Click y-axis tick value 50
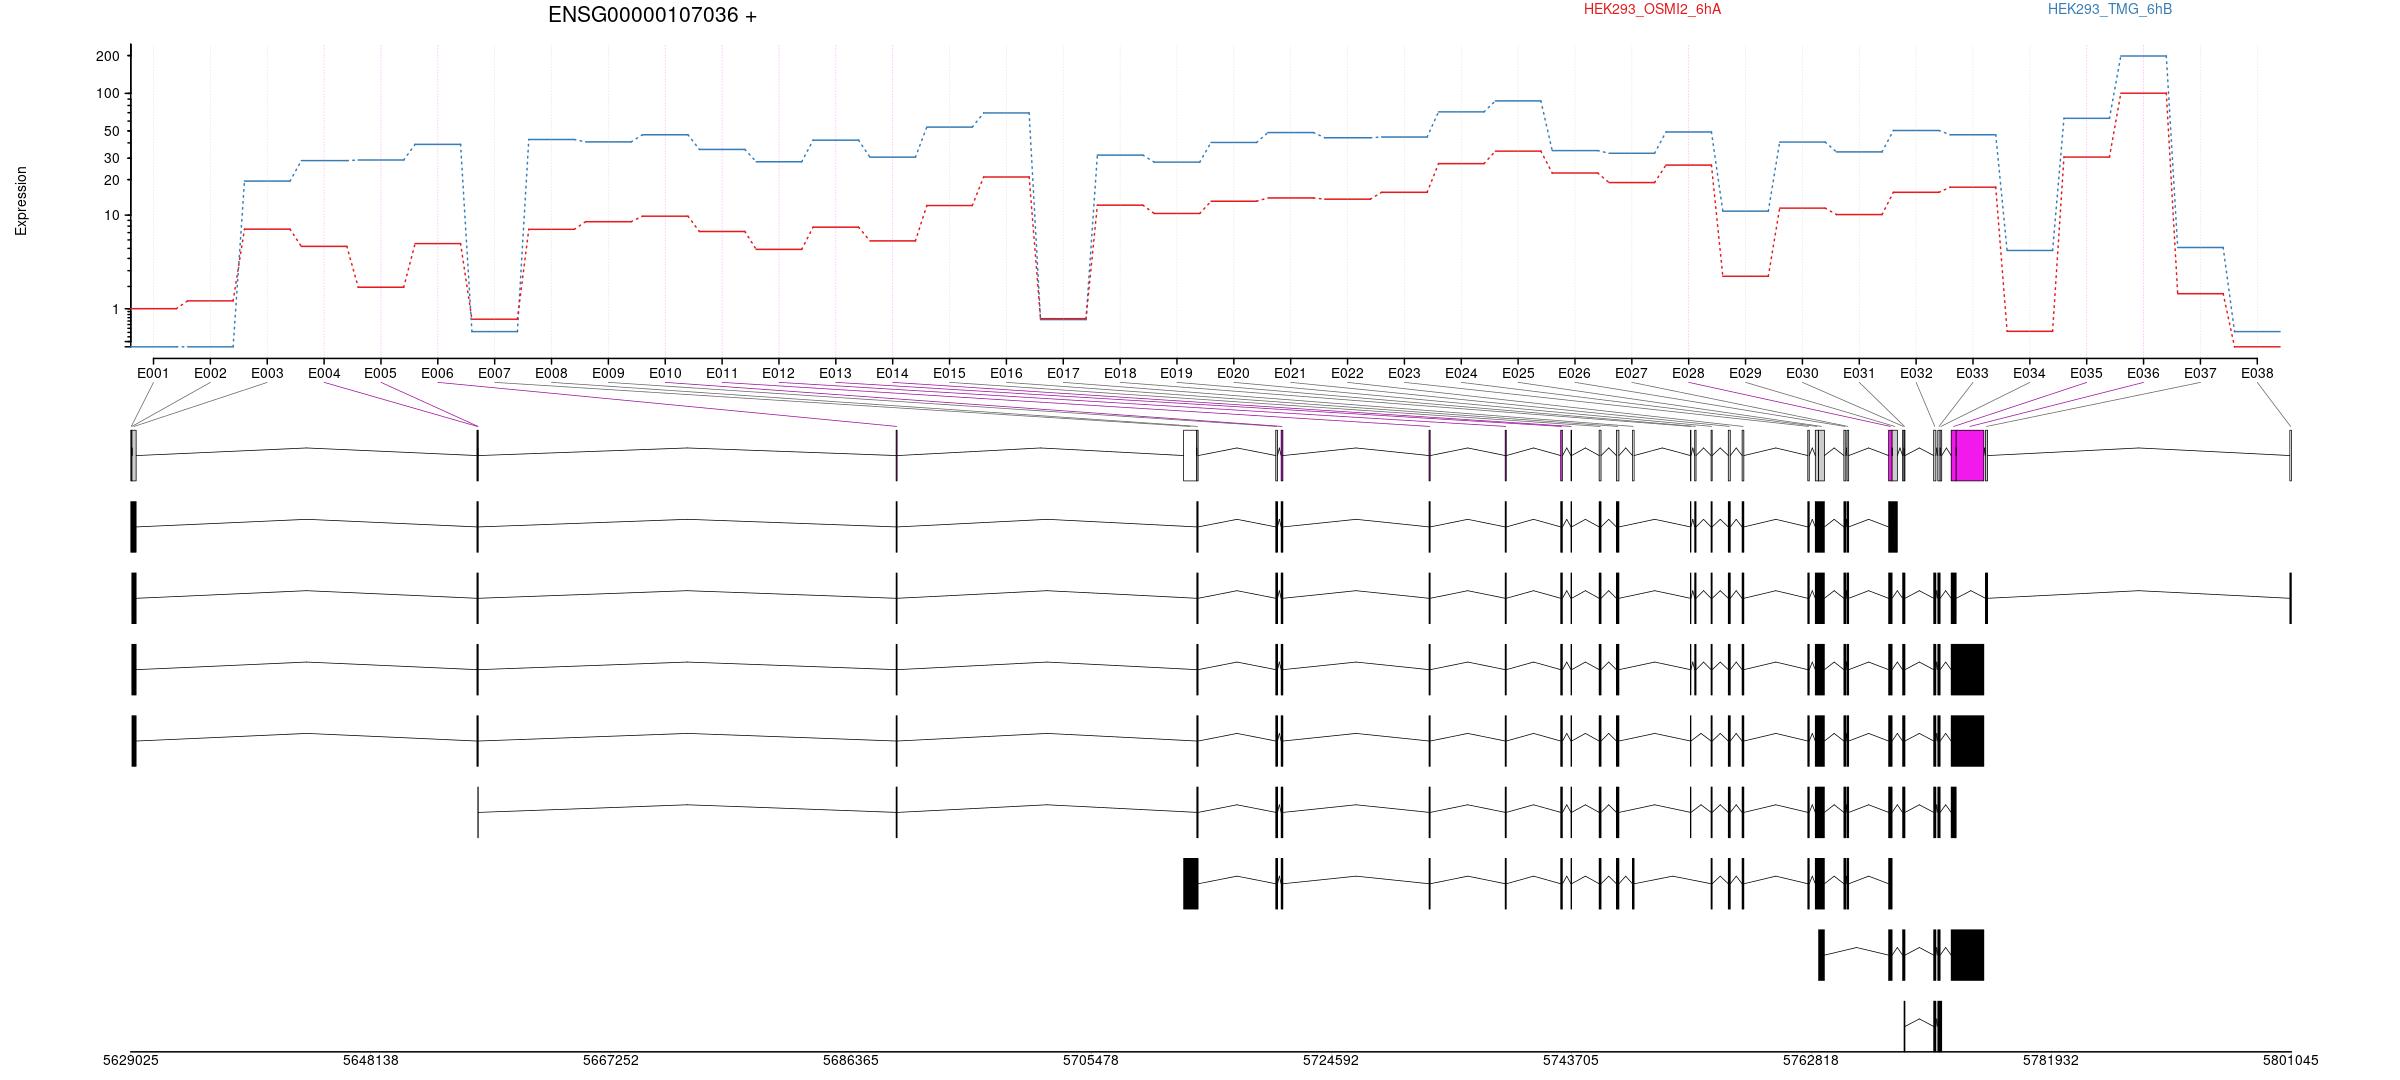Viewport: 2400px width, 1080px height. click(111, 131)
